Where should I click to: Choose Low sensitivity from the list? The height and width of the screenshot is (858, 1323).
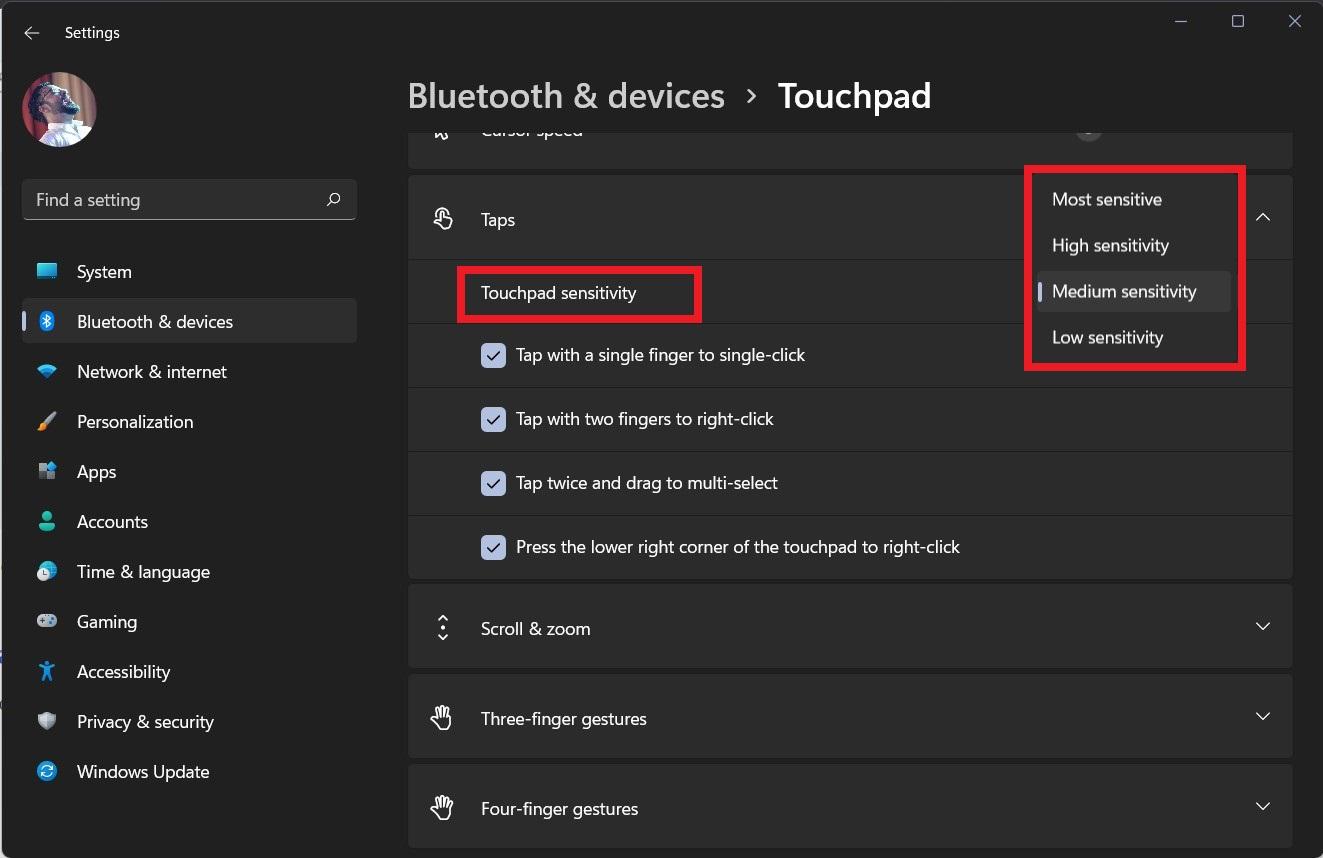(x=1107, y=338)
